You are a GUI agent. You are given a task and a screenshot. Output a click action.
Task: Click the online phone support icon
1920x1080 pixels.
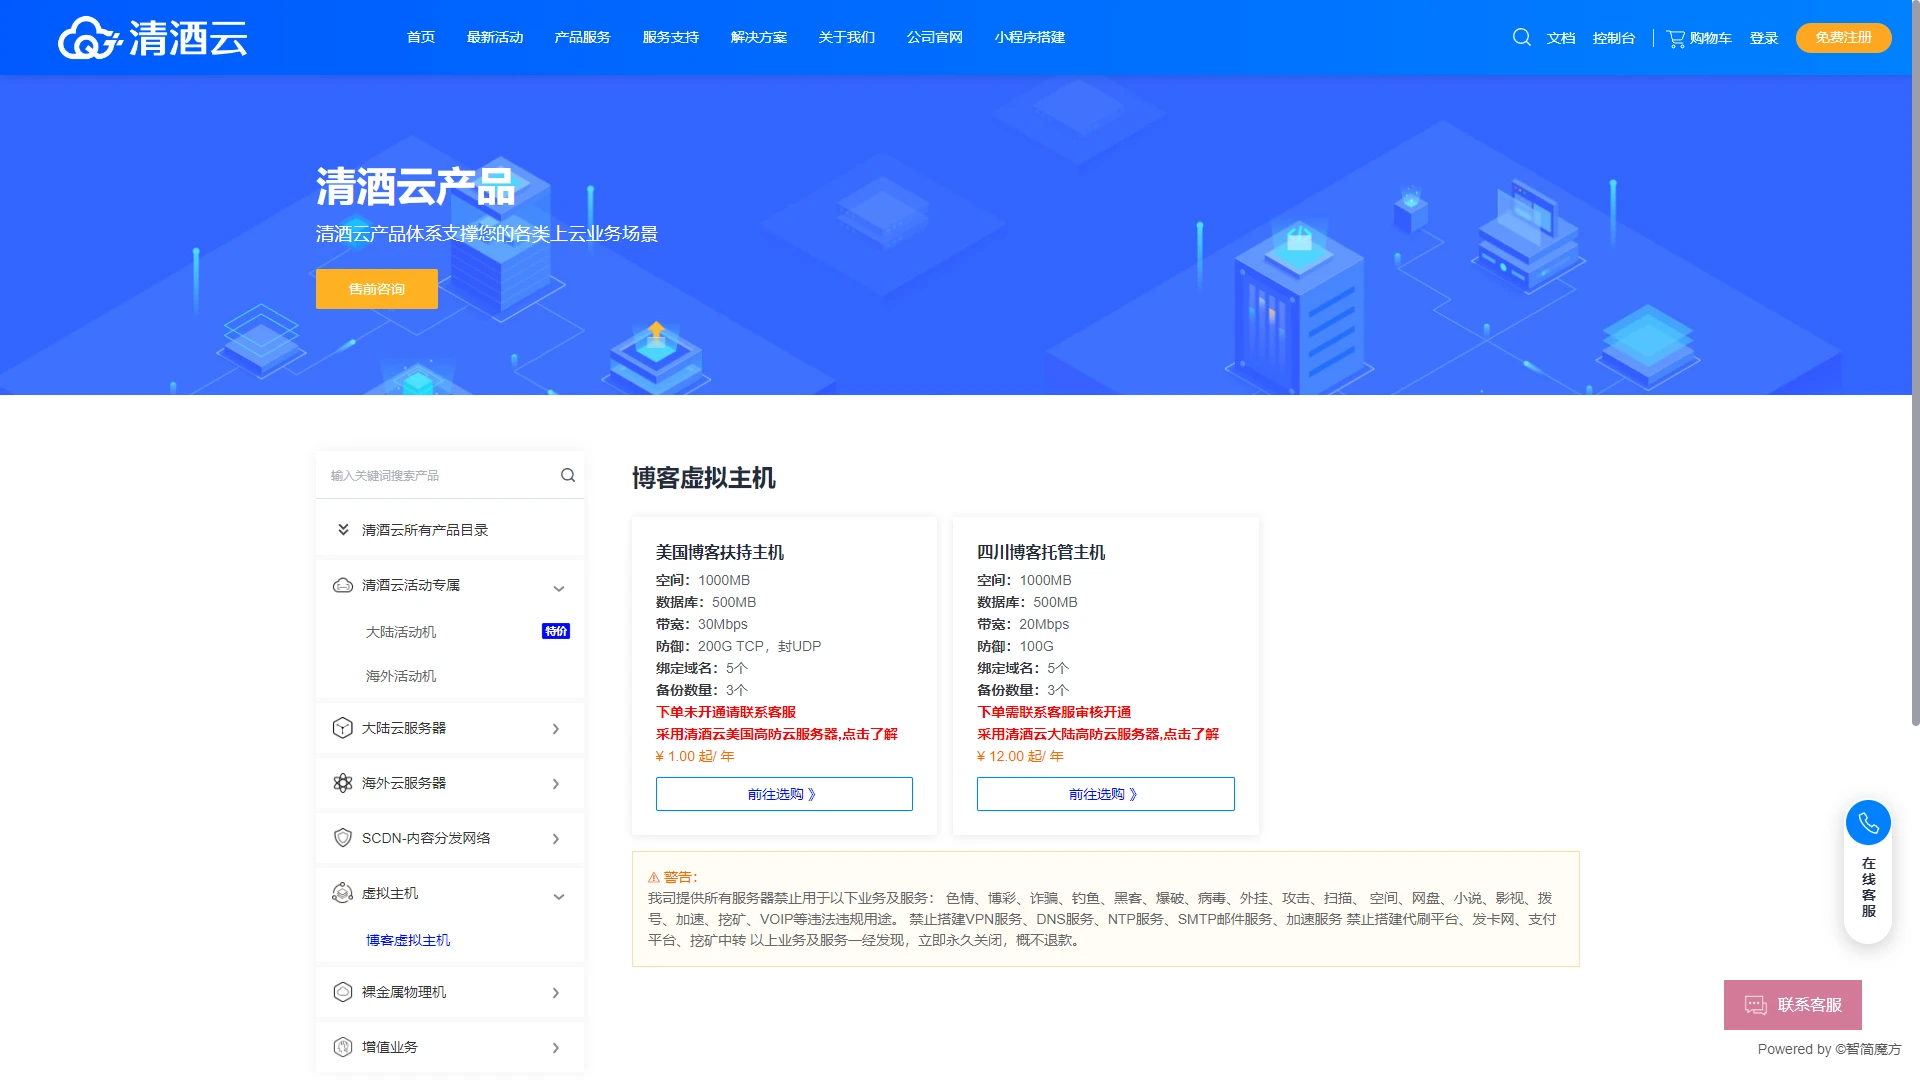(1867, 823)
